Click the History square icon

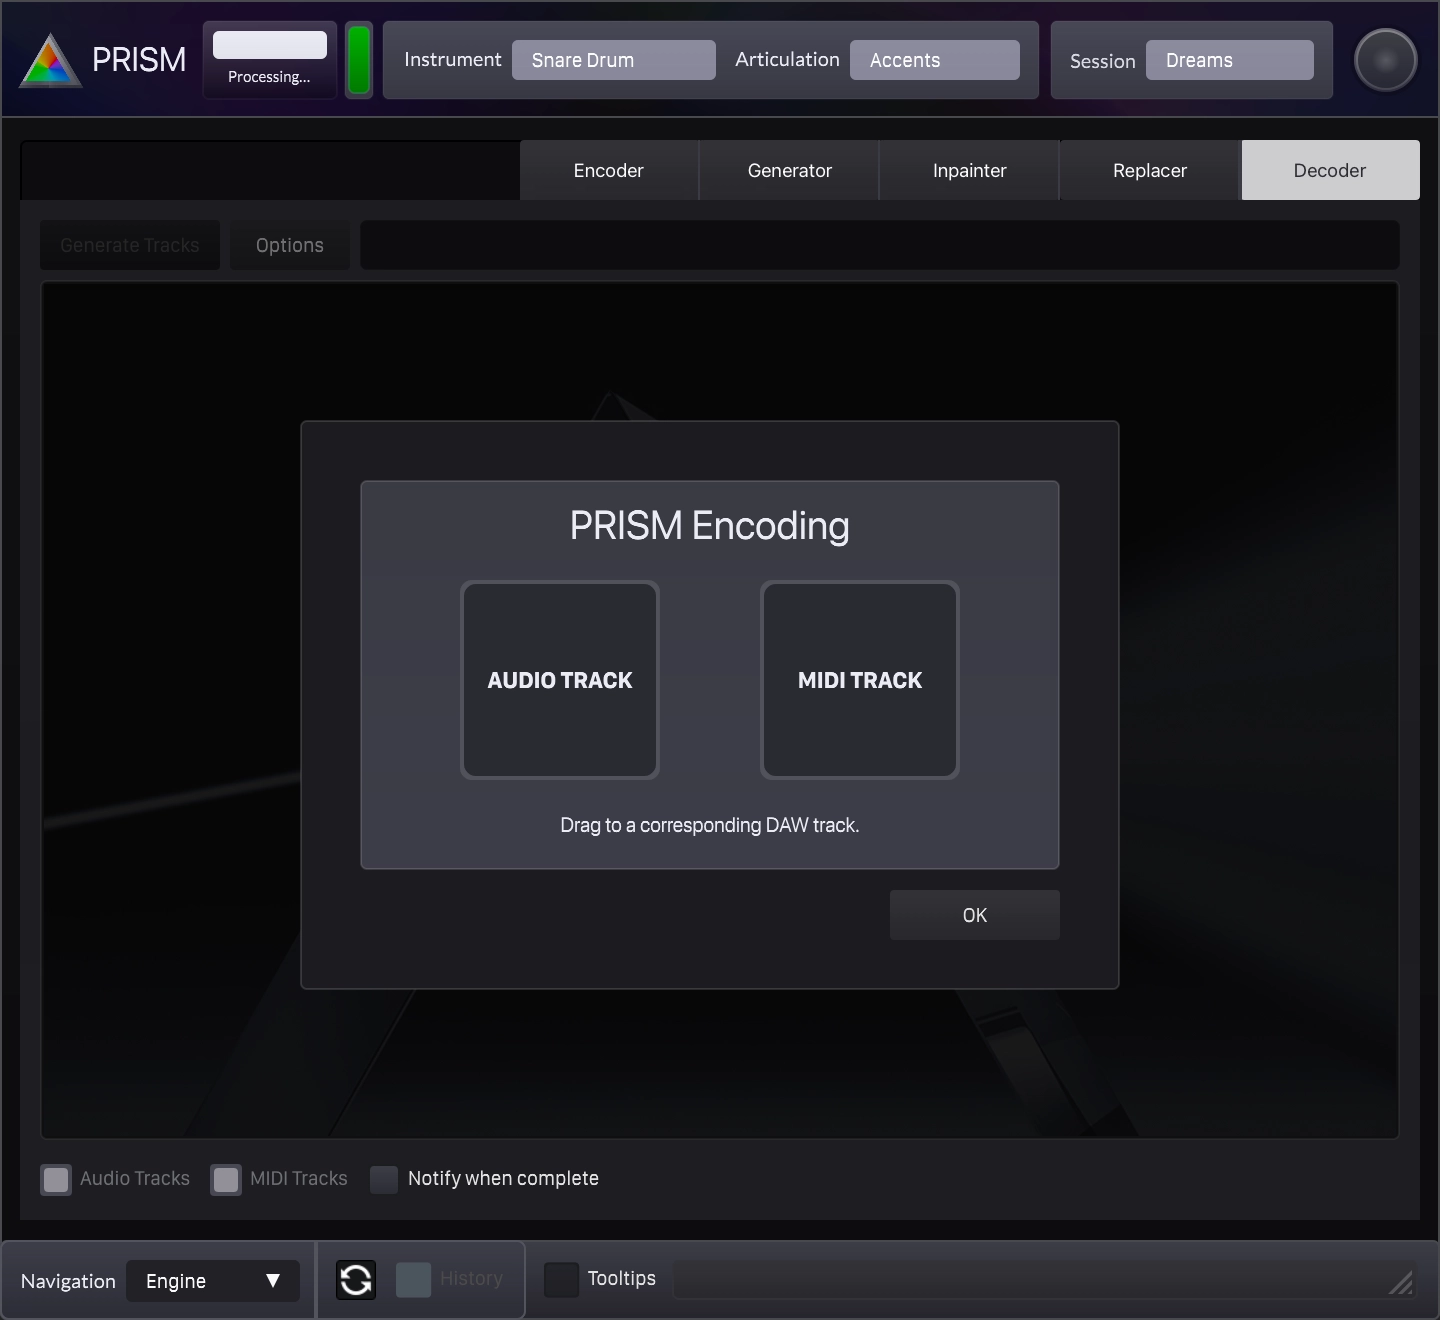coord(413,1279)
